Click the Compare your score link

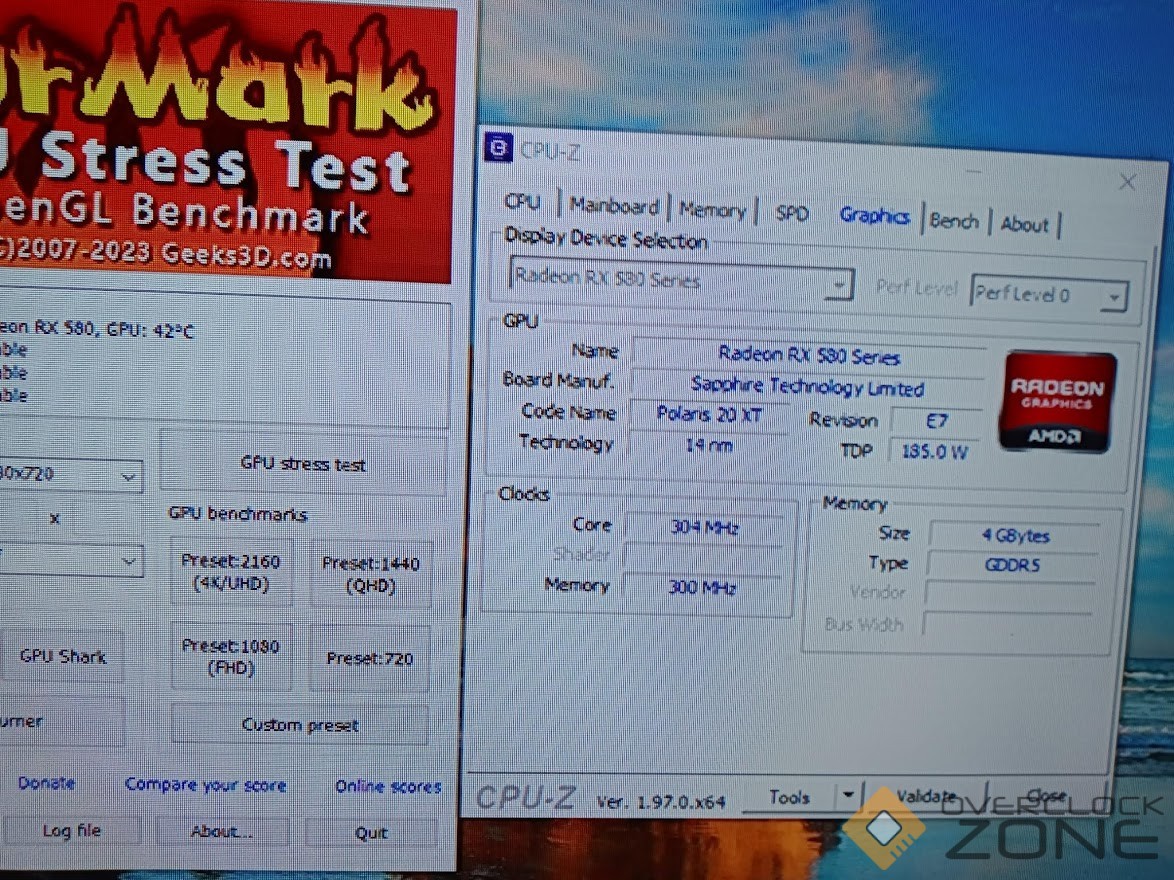pyautogui.click(x=205, y=784)
